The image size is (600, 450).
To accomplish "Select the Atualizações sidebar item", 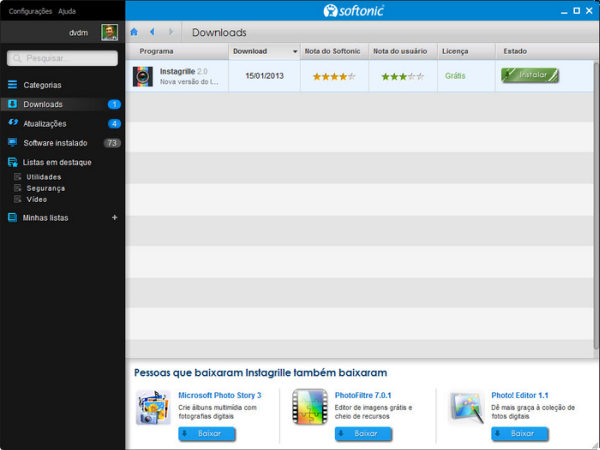I will coord(44,124).
